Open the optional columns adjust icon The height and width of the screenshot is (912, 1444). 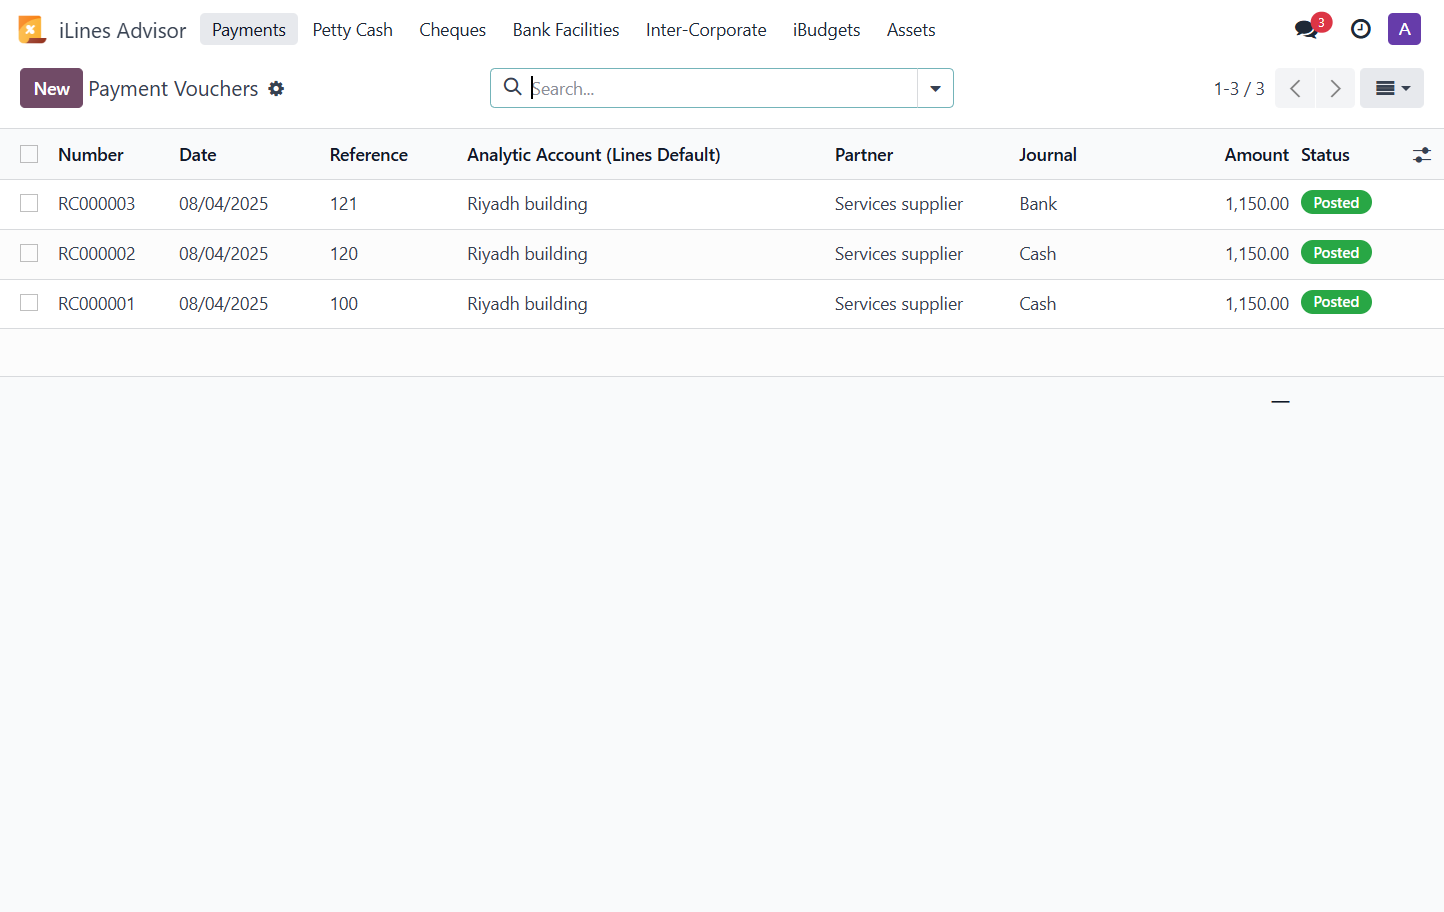pyautogui.click(x=1421, y=155)
